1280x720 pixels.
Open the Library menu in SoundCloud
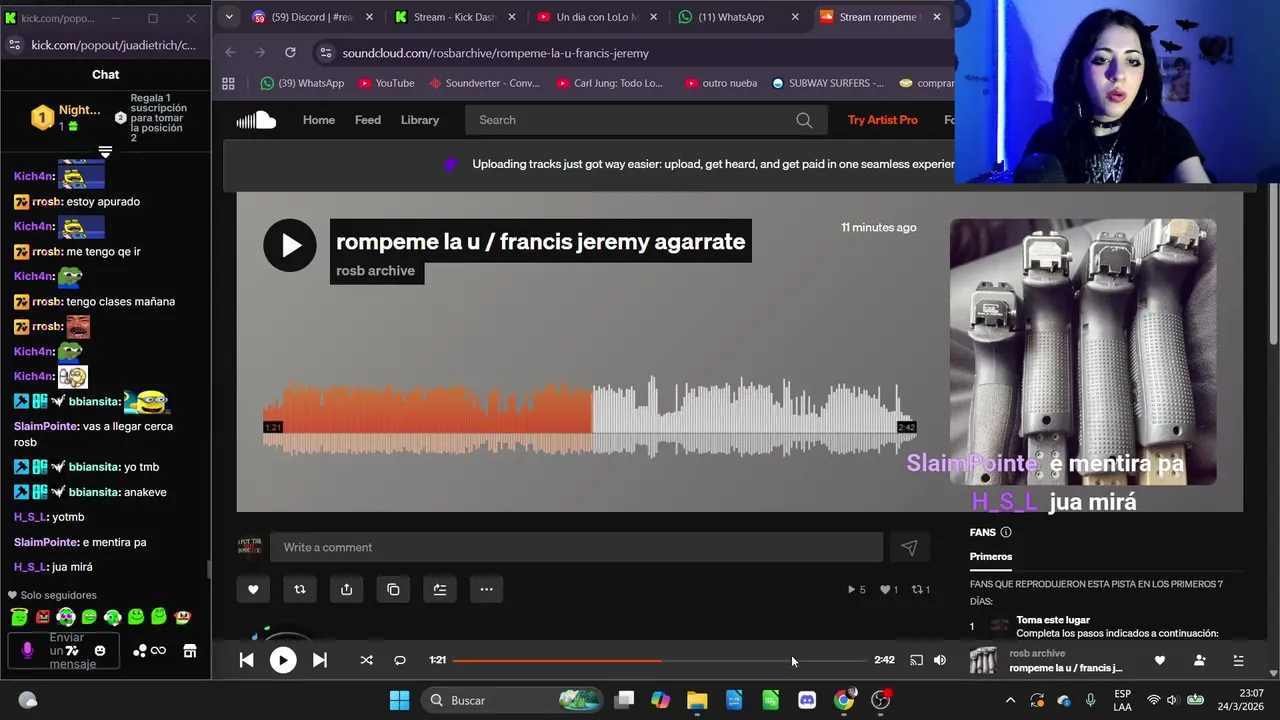(420, 120)
